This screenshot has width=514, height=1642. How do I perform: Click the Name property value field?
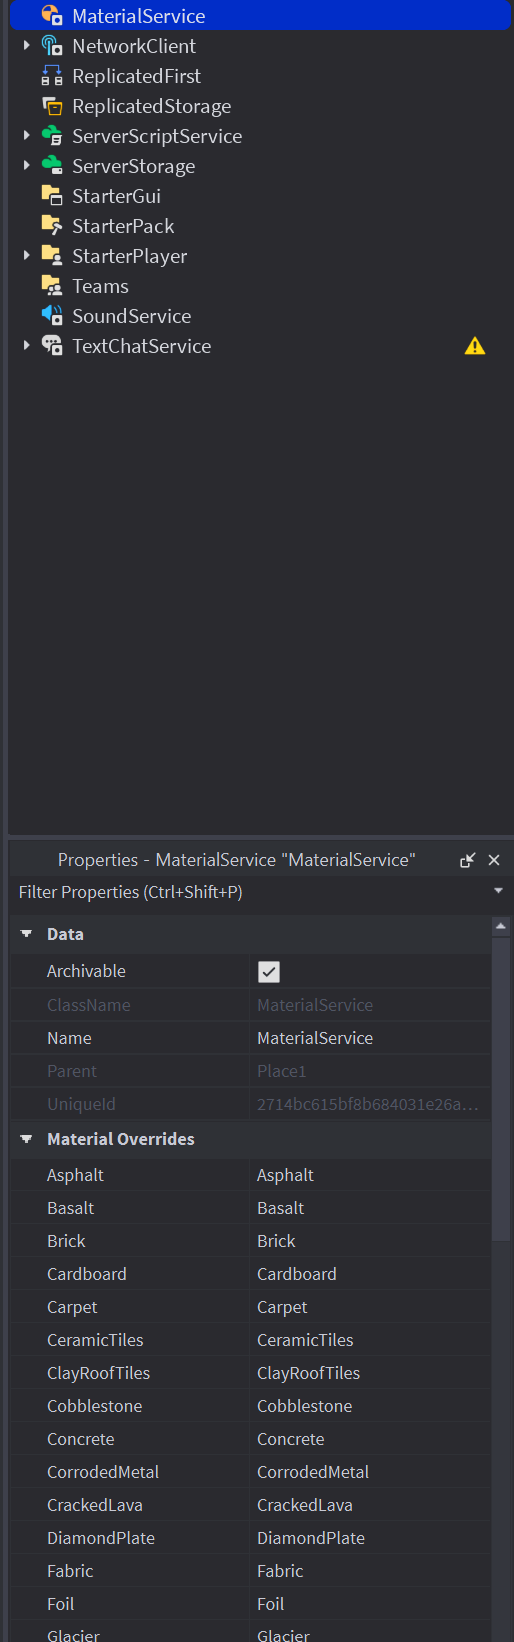click(x=370, y=1038)
